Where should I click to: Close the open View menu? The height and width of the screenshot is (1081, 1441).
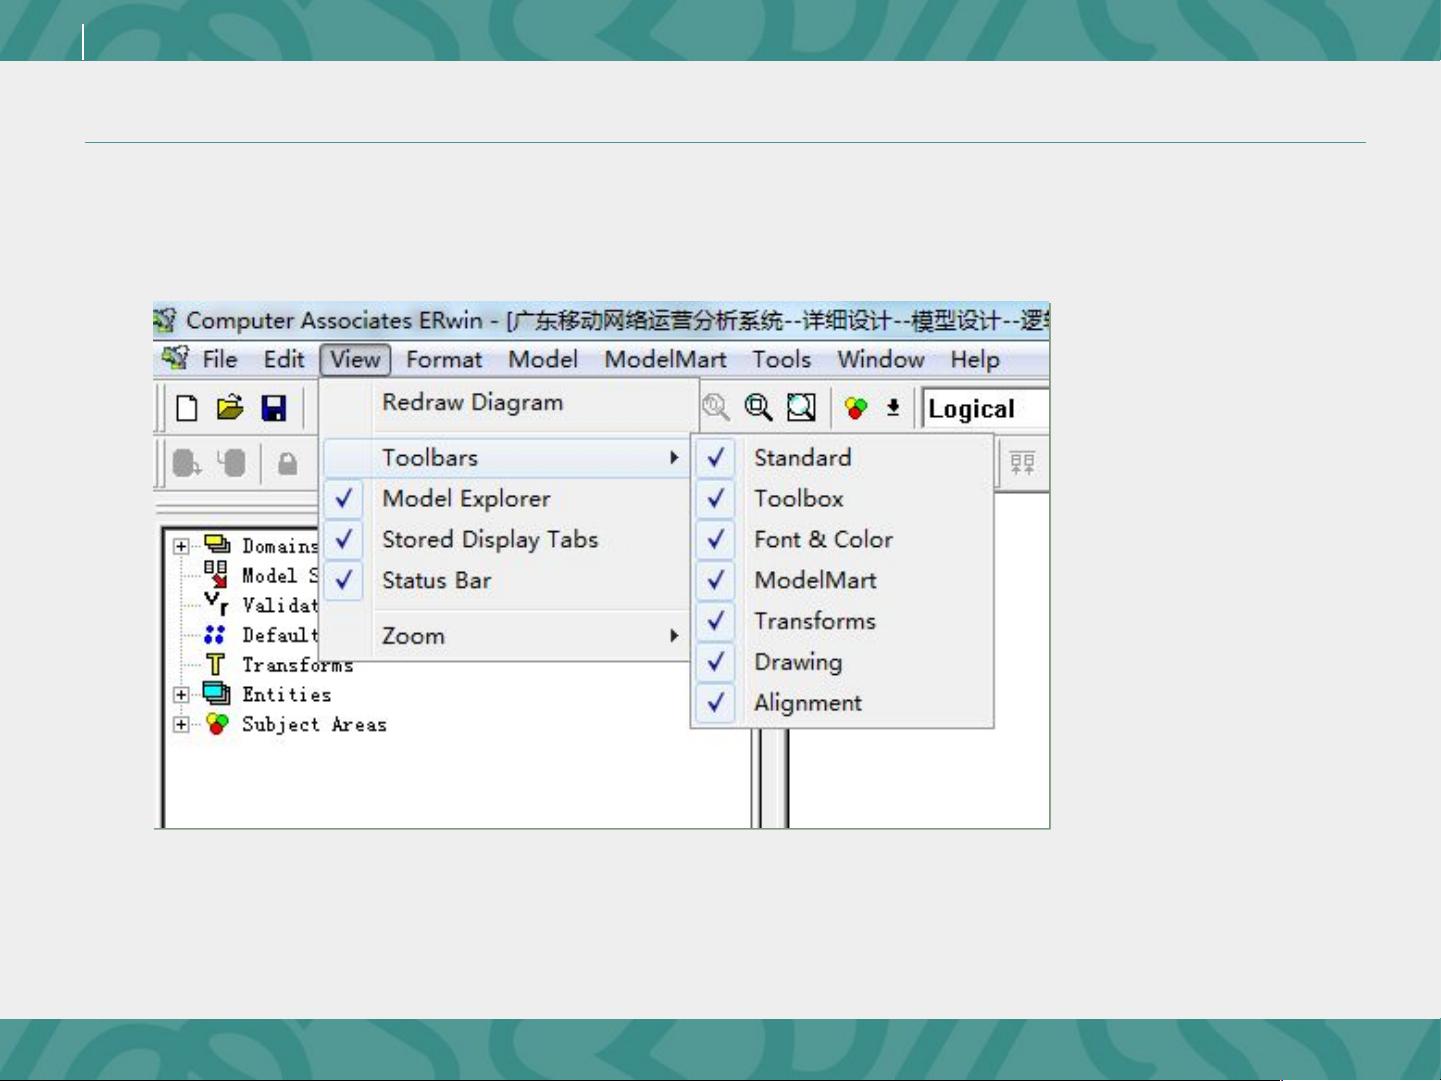pyautogui.click(x=355, y=359)
